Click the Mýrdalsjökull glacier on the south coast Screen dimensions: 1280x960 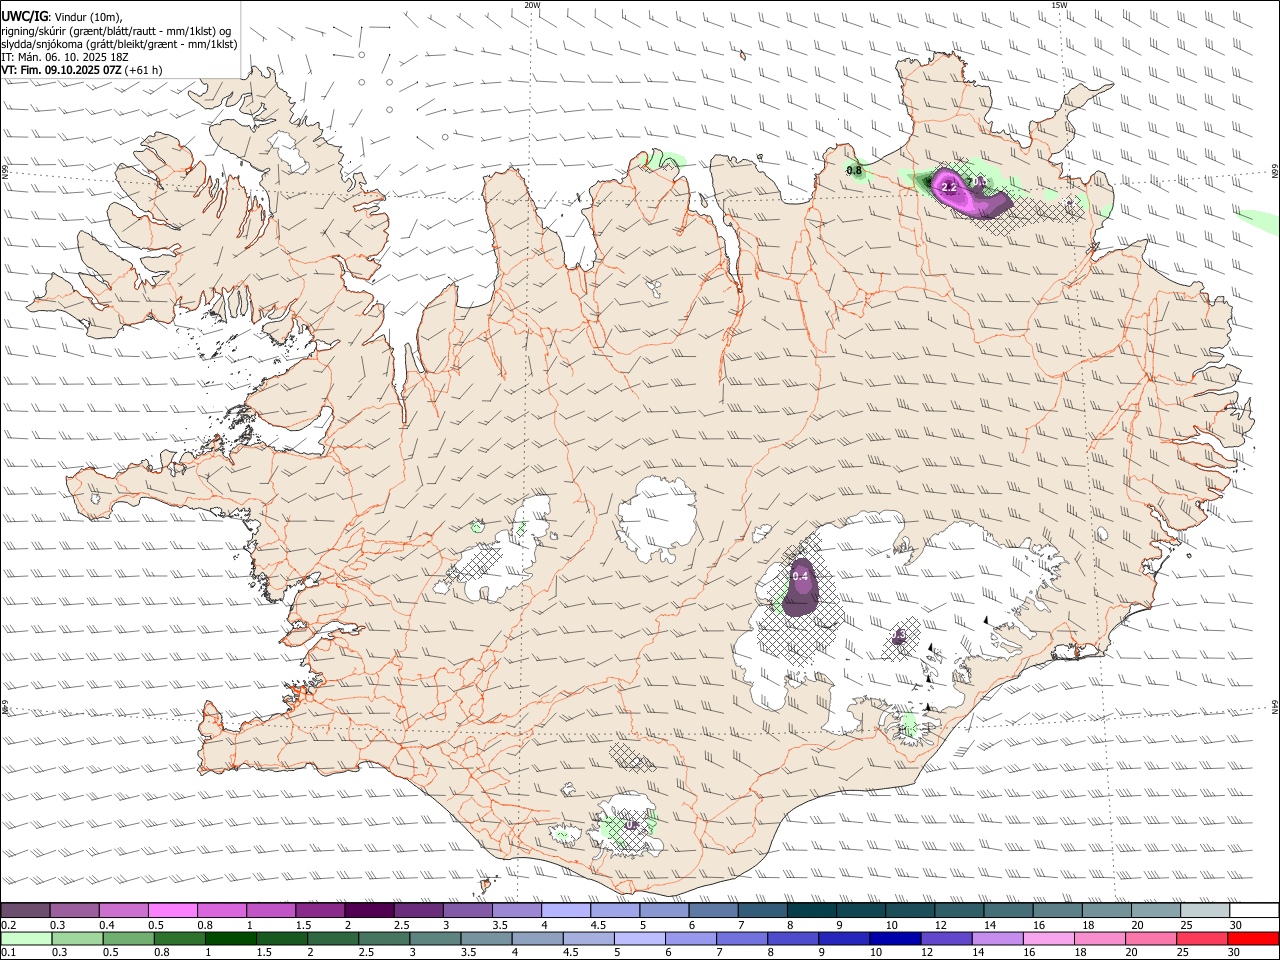pos(630,826)
